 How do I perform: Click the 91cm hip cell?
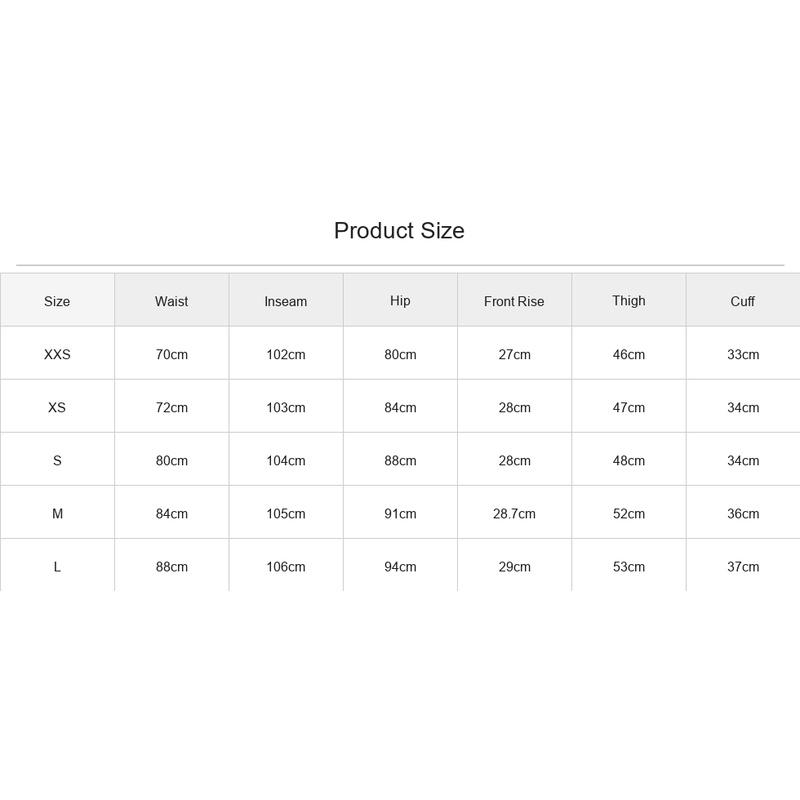(400, 513)
